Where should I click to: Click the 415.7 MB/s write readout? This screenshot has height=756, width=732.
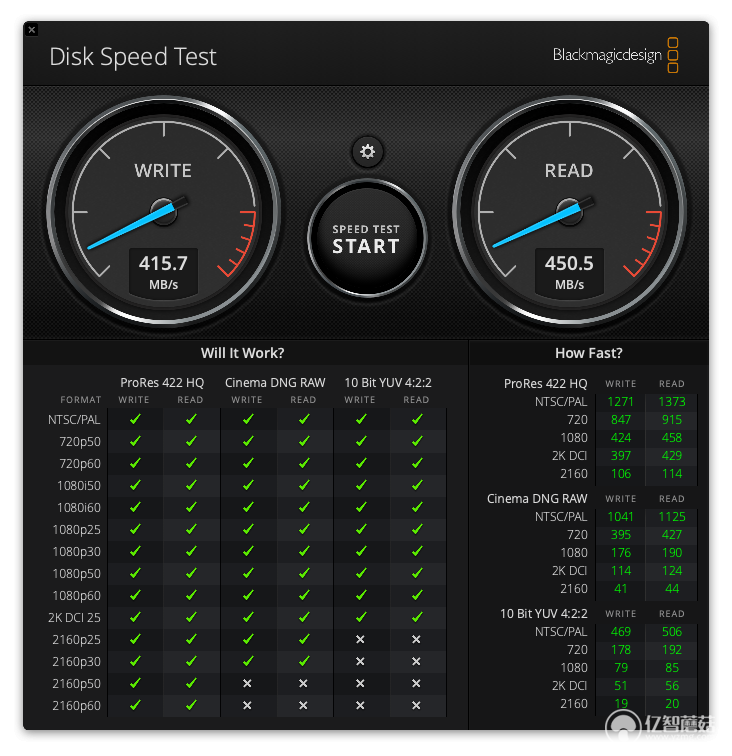click(163, 272)
